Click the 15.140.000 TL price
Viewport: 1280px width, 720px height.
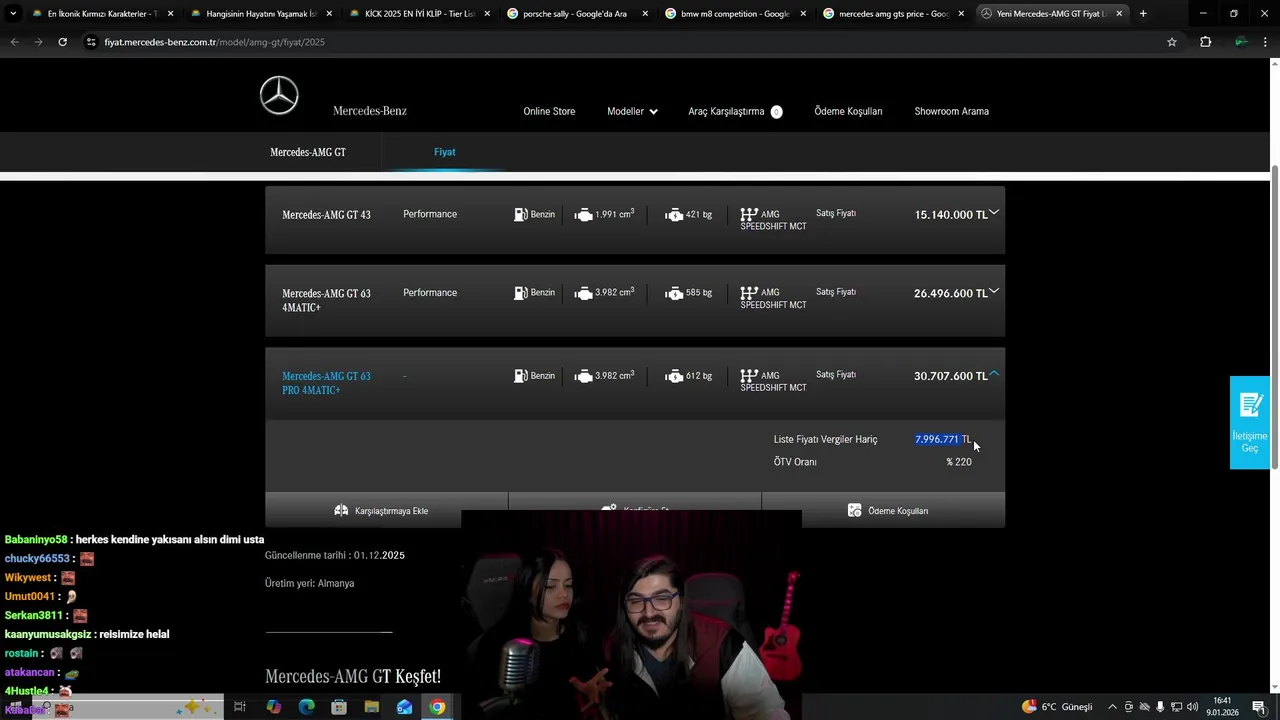click(x=950, y=214)
